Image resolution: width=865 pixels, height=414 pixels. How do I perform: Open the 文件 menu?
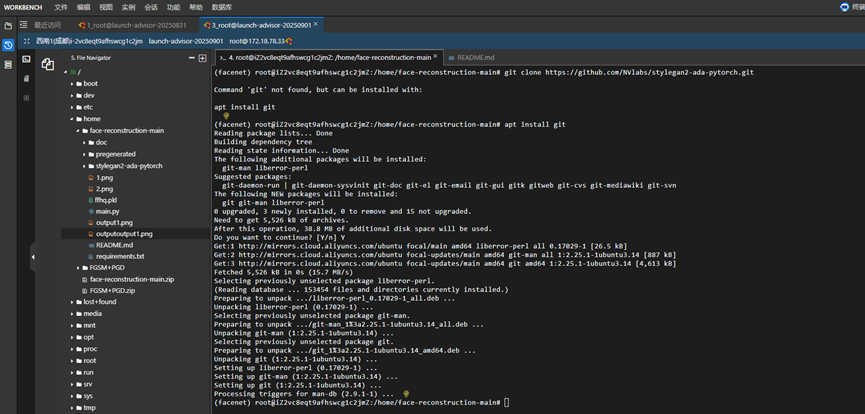(x=61, y=7)
